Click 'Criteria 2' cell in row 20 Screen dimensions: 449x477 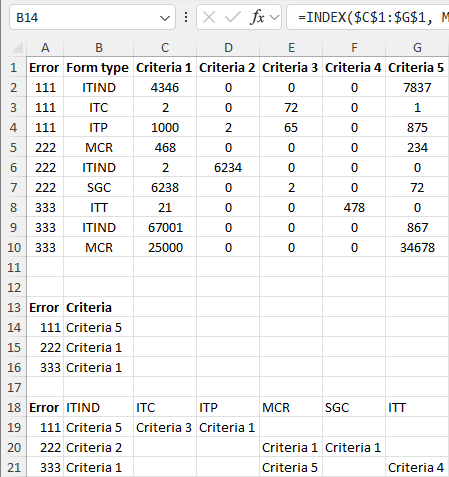99,448
